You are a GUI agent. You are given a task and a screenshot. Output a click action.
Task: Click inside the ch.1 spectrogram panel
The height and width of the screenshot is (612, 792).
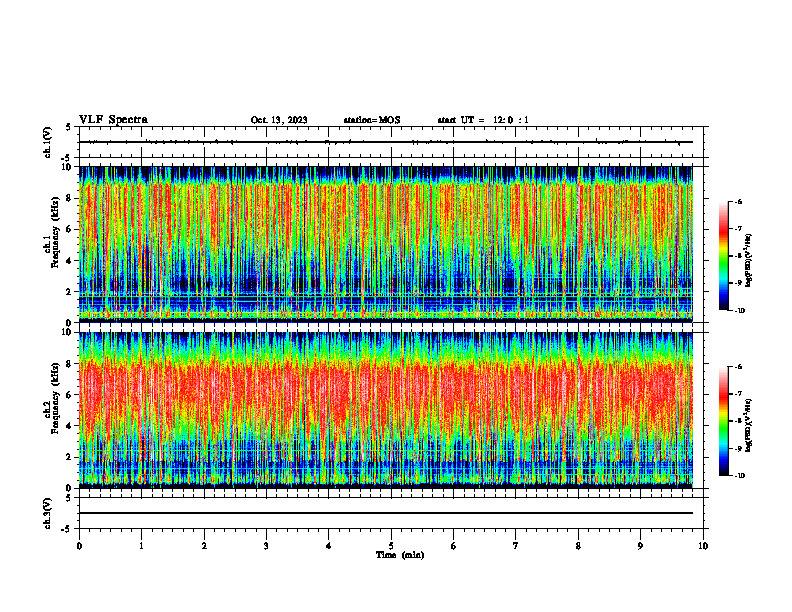tap(386, 244)
